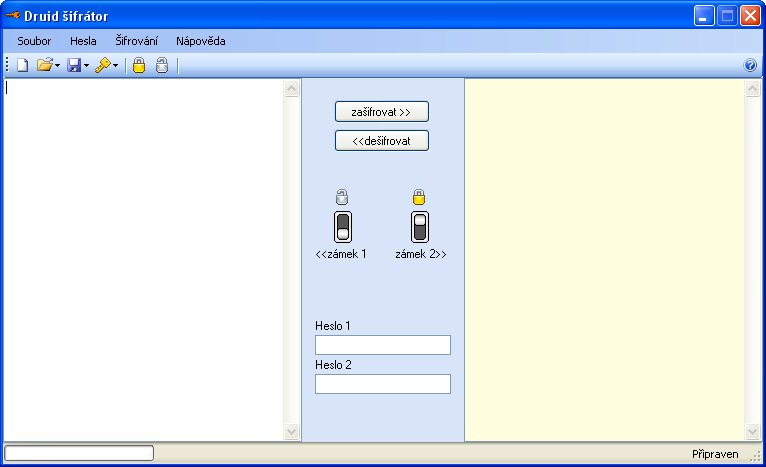Click the closed yellow padlock toolbar icon
The height and width of the screenshot is (467, 766).
tap(139, 65)
